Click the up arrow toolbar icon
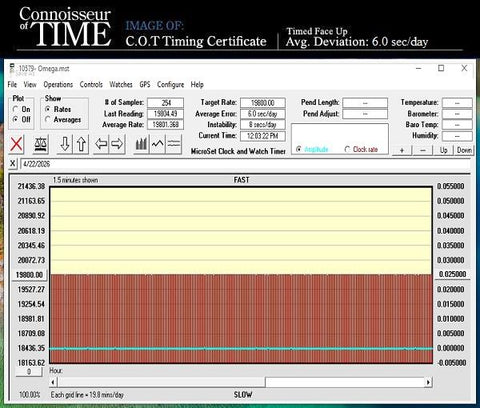This screenshot has height=408, width=480. click(81, 144)
